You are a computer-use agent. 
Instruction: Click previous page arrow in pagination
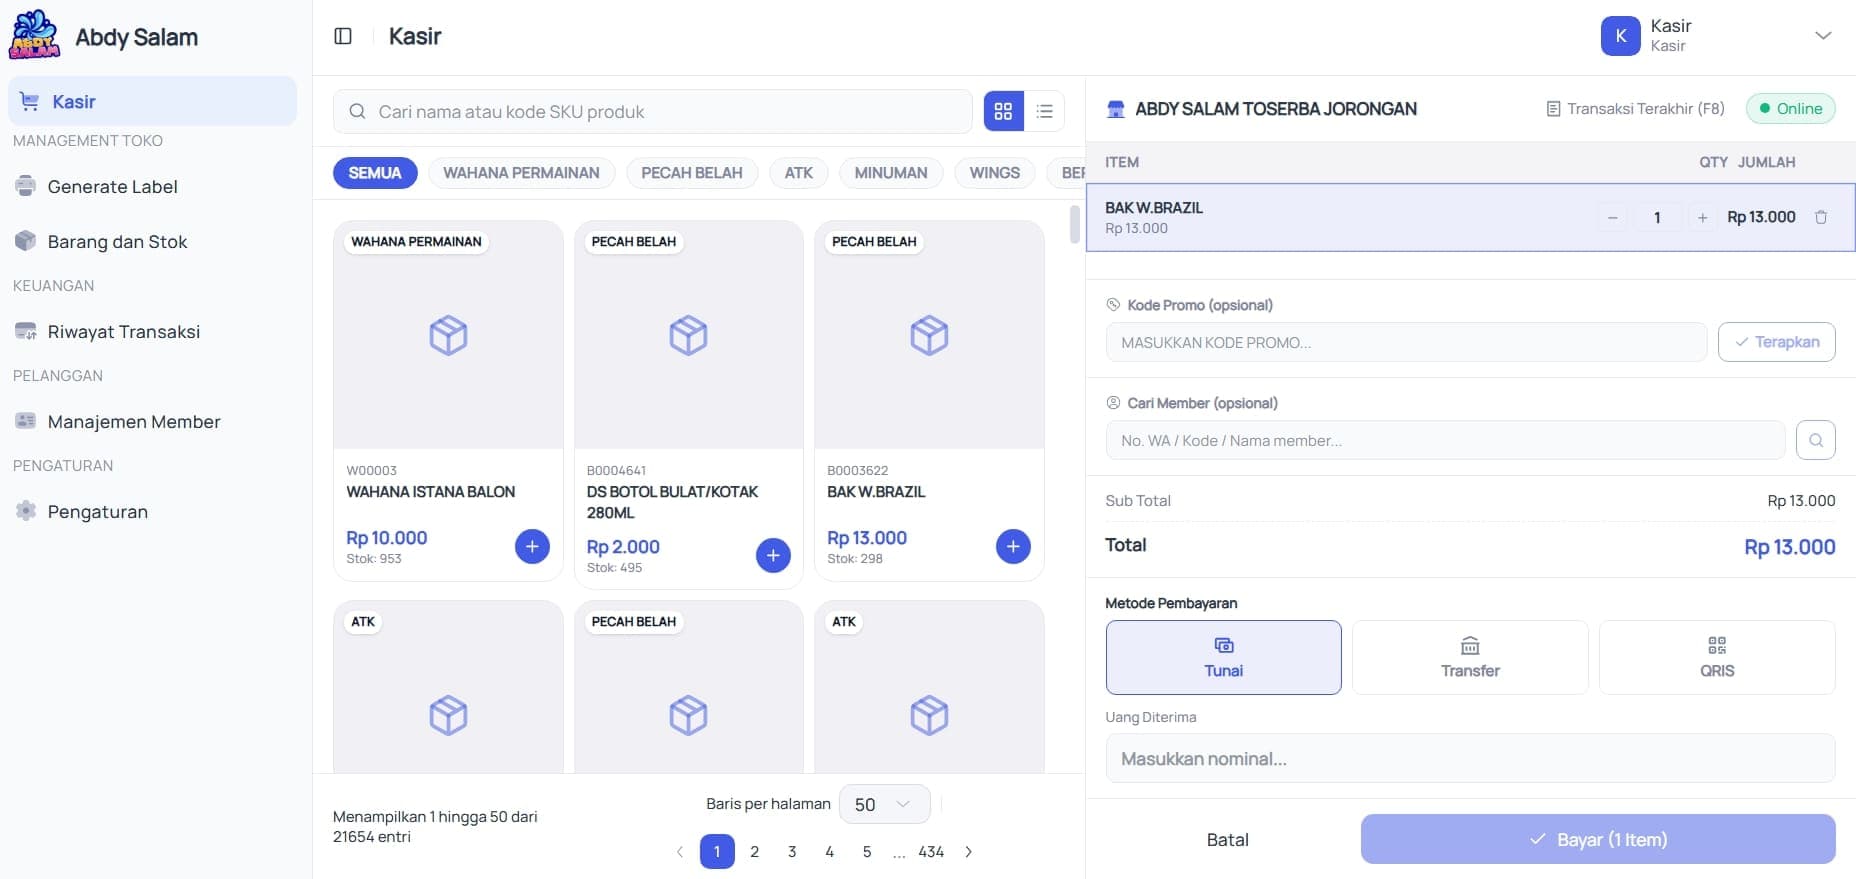tap(680, 852)
